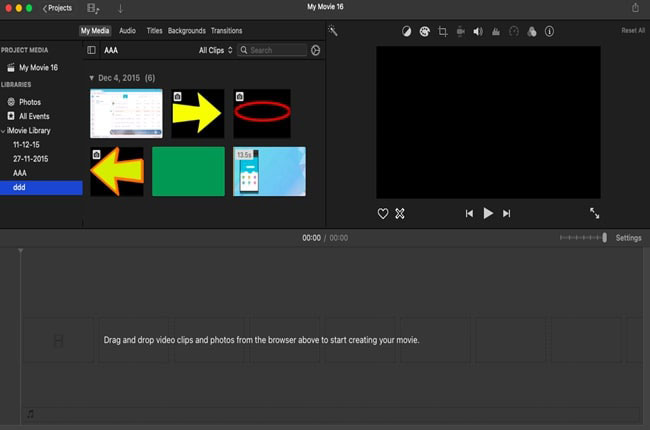The image size is (650, 430).
Task: Click the AAA event title in the browser
Action: pyautogui.click(x=111, y=50)
